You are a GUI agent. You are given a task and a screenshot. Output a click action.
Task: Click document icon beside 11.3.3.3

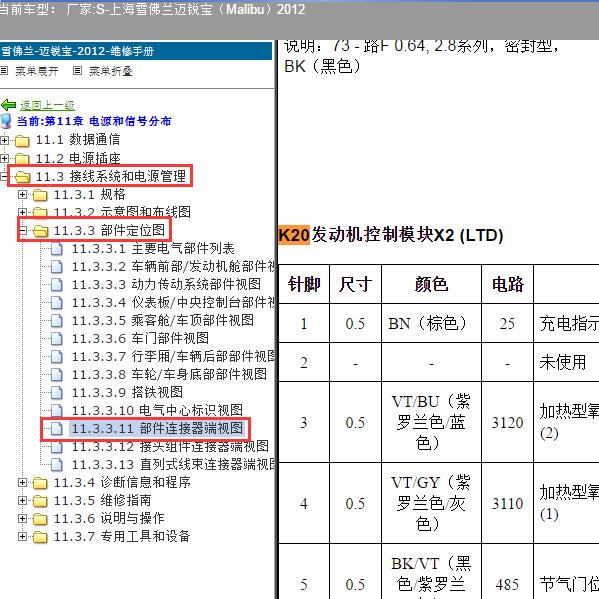point(57,285)
